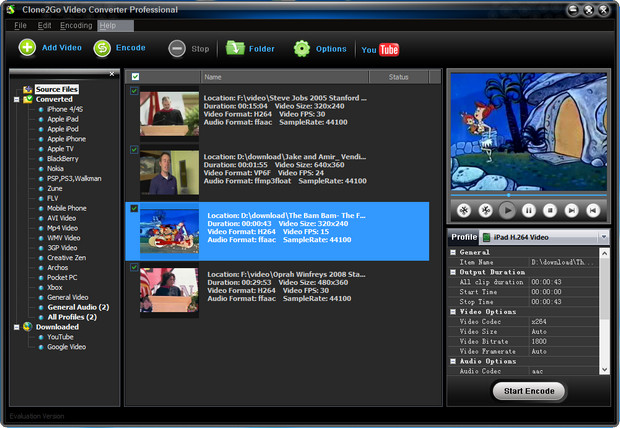Select General Audio (2) in the tree

(78, 307)
